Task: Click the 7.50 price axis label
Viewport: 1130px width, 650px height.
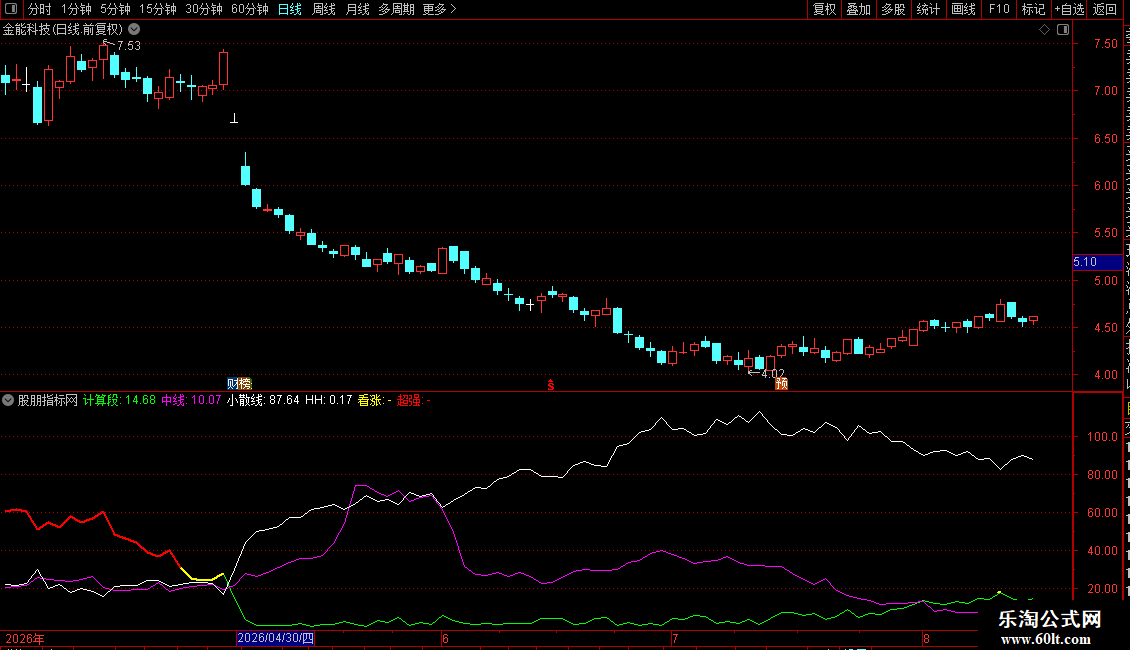Action: pyautogui.click(x=1105, y=44)
